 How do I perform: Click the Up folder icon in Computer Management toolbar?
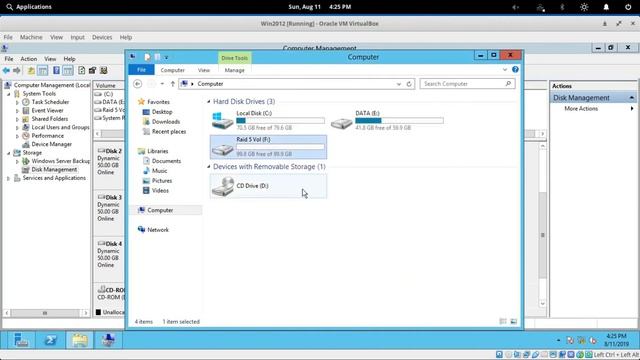coord(31,71)
